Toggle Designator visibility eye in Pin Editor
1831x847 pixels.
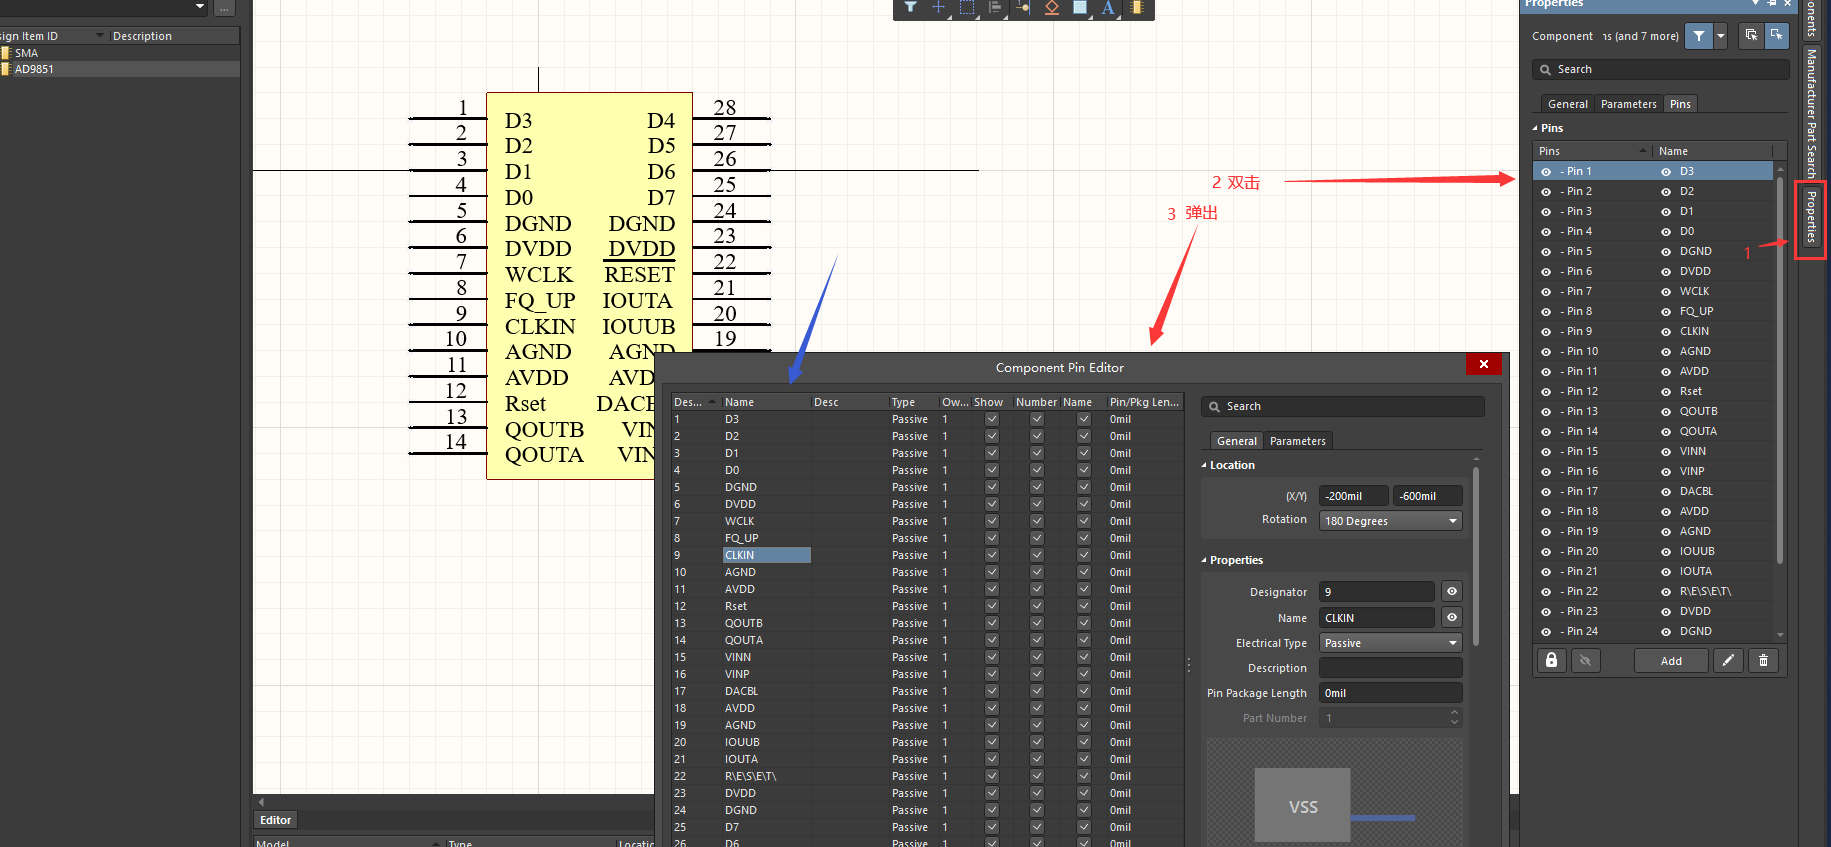pyautogui.click(x=1452, y=592)
